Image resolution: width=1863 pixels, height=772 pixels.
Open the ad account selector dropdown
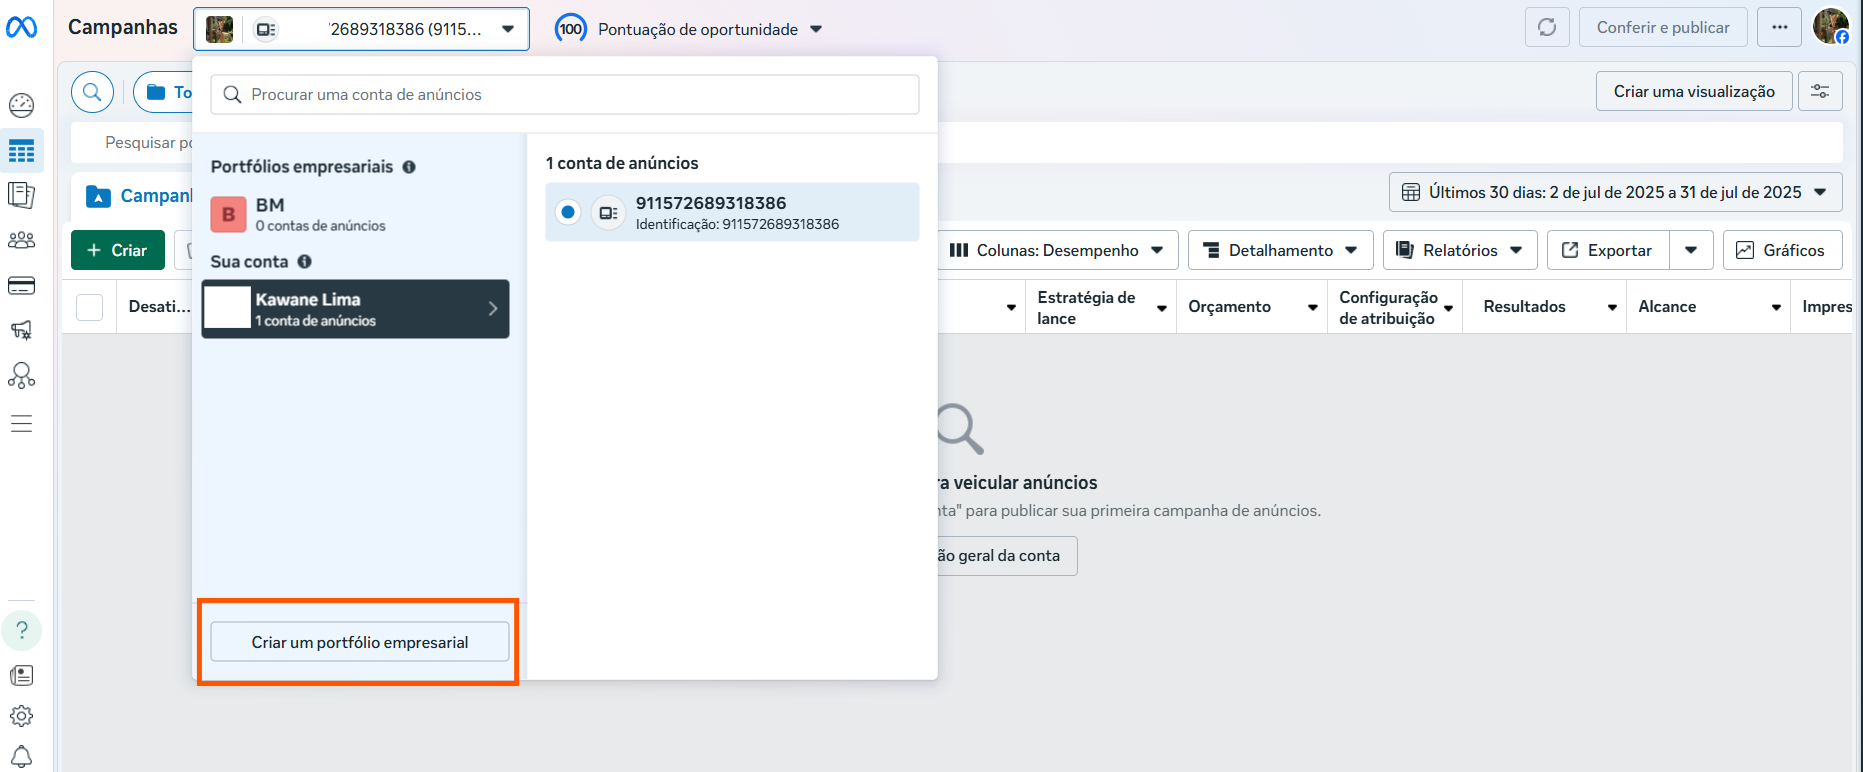[x=361, y=29]
